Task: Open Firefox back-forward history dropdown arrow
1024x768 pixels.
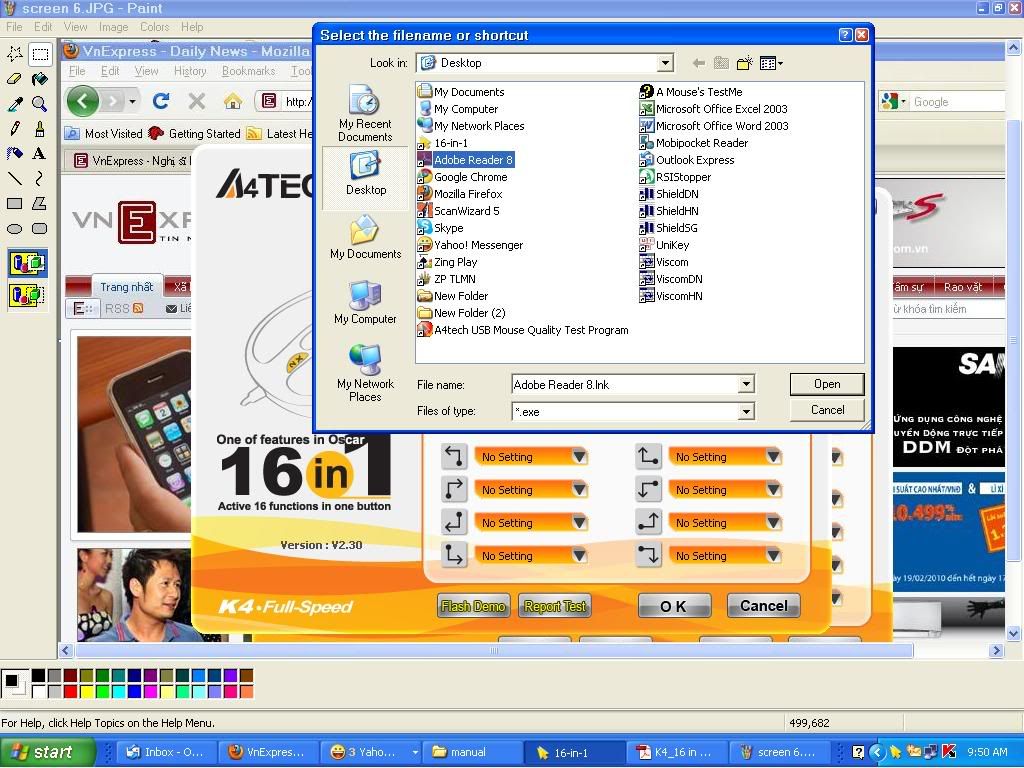Action: pyautogui.click(x=133, y=101)
